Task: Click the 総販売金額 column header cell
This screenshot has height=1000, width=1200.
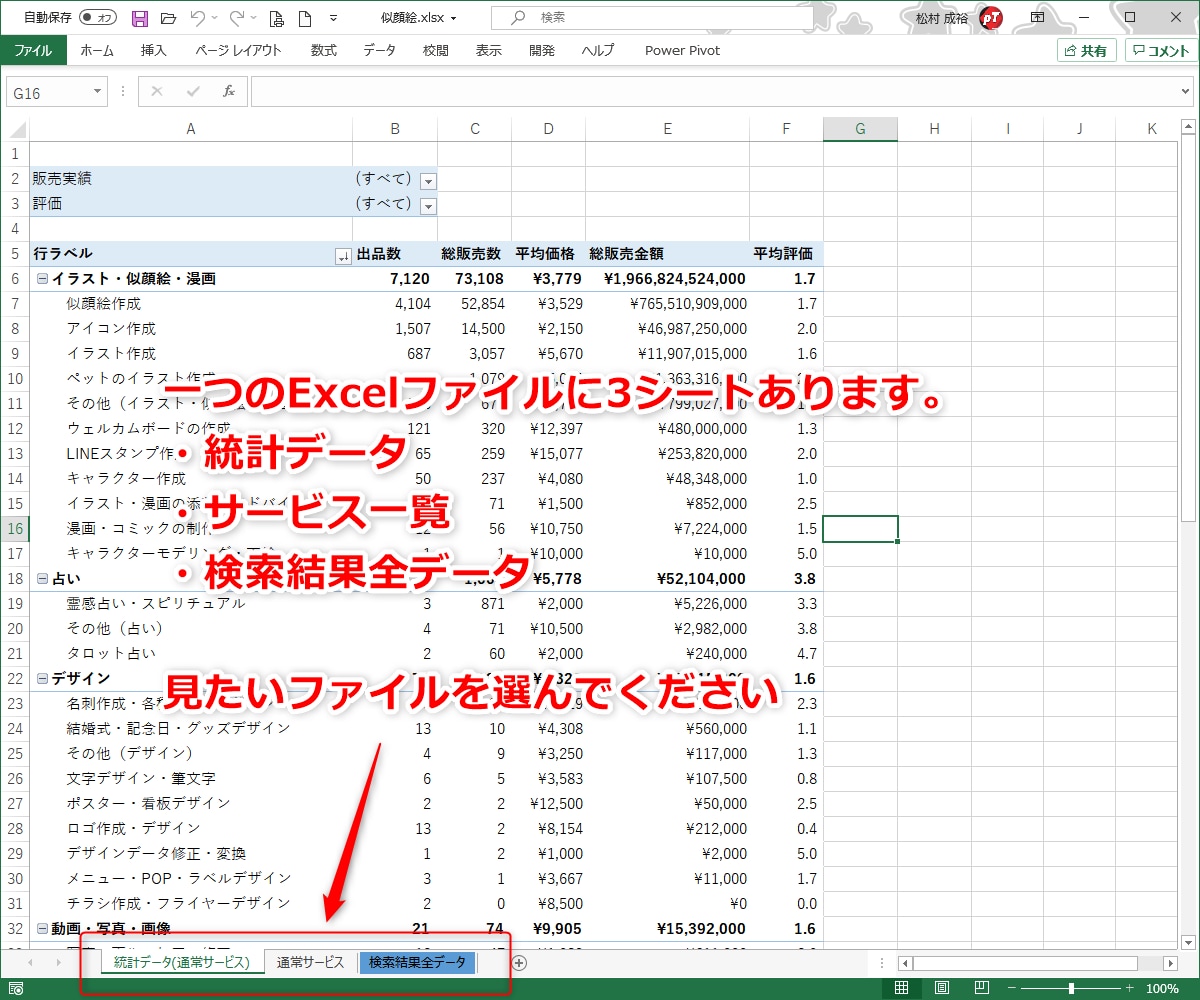Action: (x=667, y=254)
